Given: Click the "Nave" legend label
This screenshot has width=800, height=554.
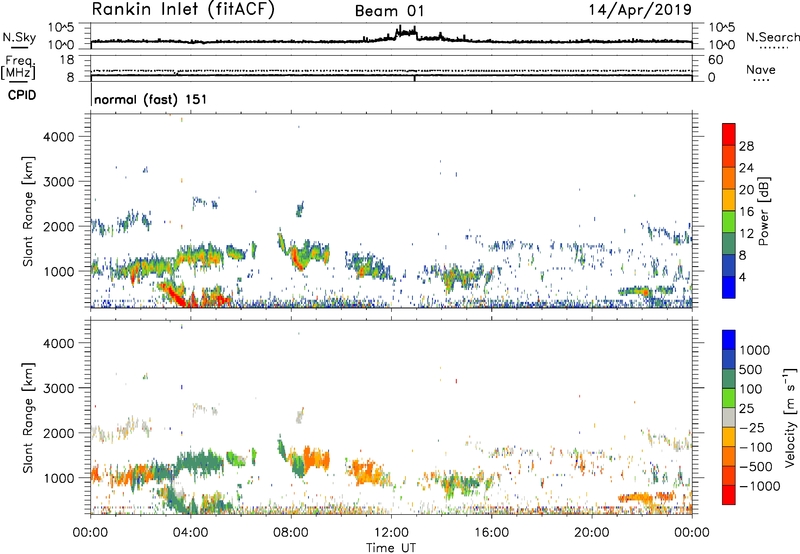Looking at the screenshot, I should [761, 69].
